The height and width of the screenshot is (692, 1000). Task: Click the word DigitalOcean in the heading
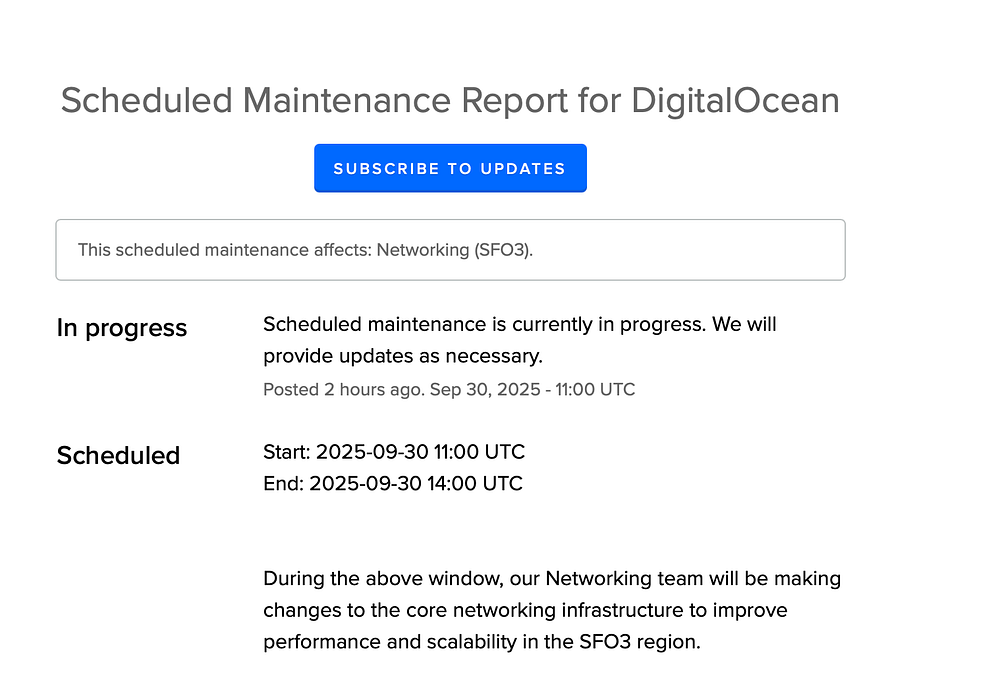tap(735, 101)
